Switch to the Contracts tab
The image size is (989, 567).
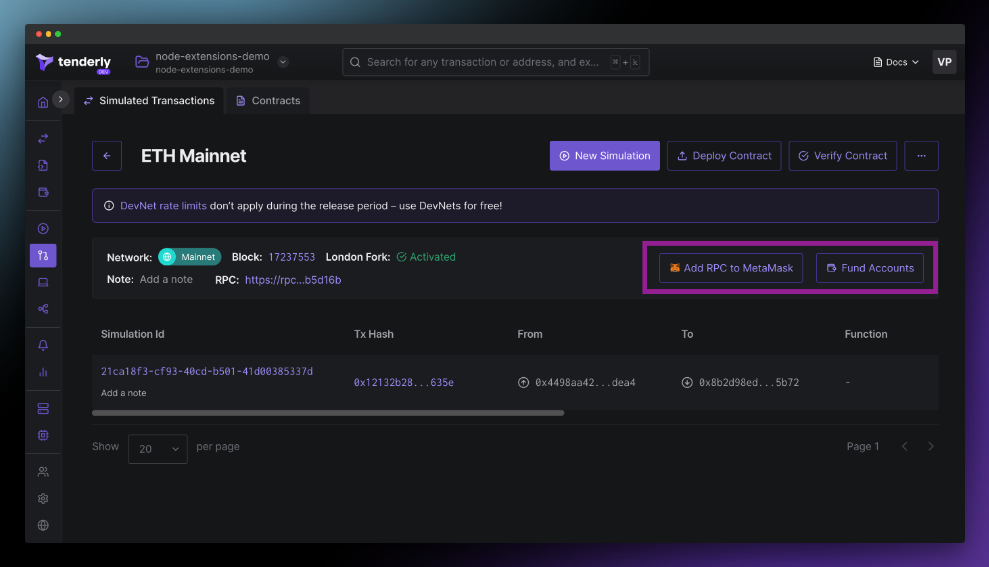pyautogui.click(x=268, y=101)
